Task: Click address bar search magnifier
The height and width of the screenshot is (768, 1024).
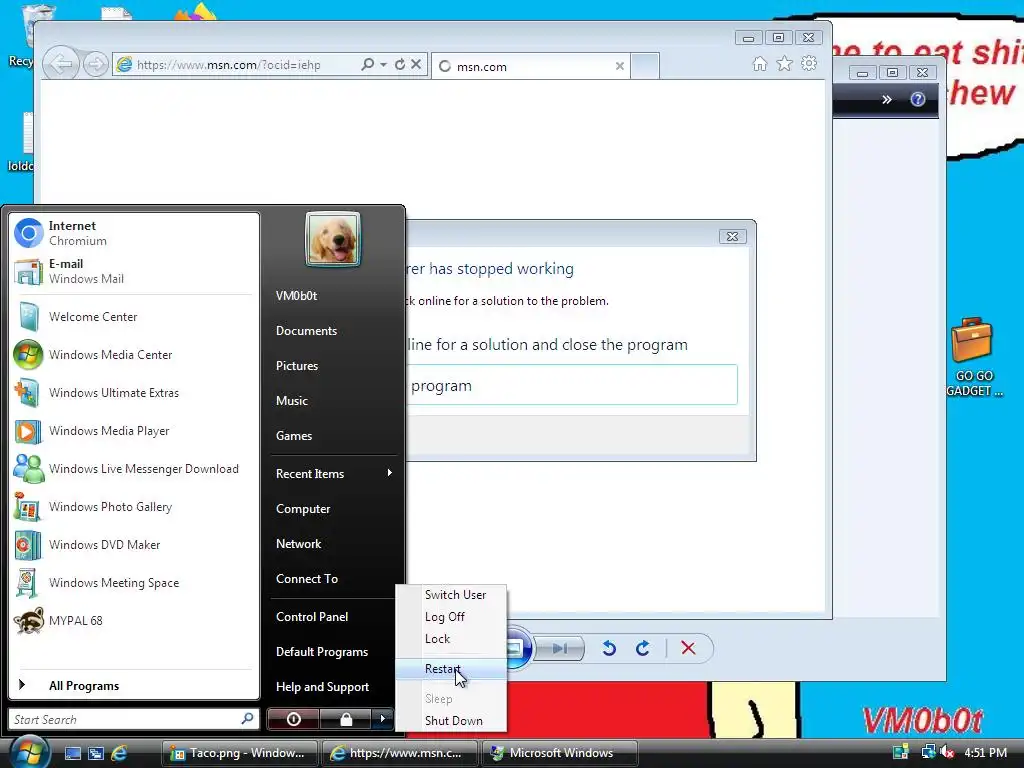Action: pos(368,64)
